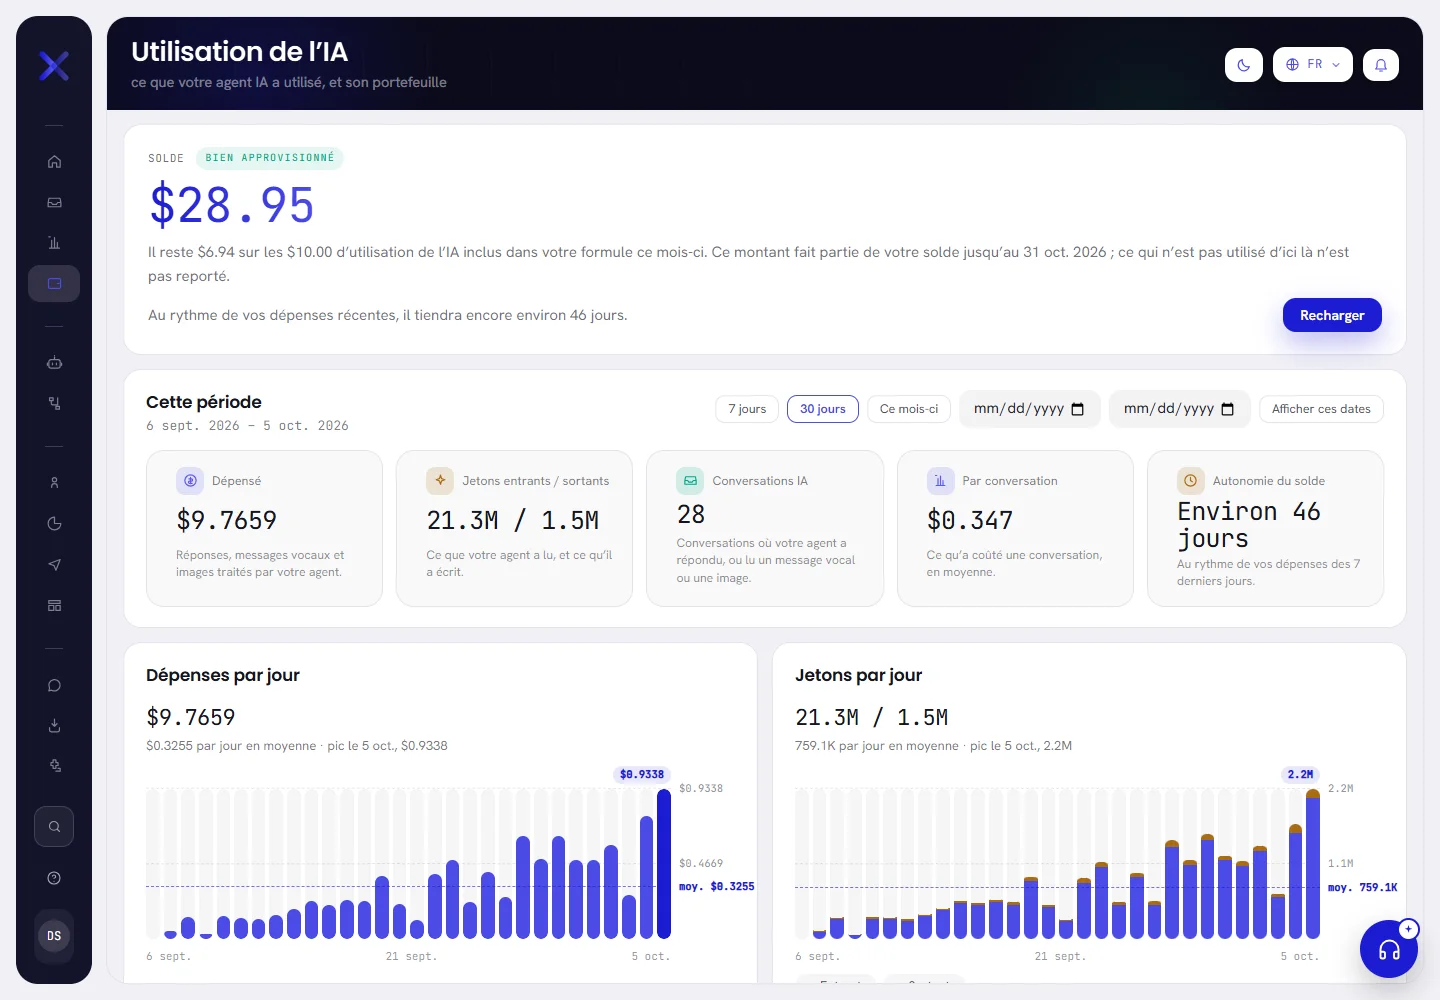
Task: Open the home icon in the sidebar
Action: [54, 162]
